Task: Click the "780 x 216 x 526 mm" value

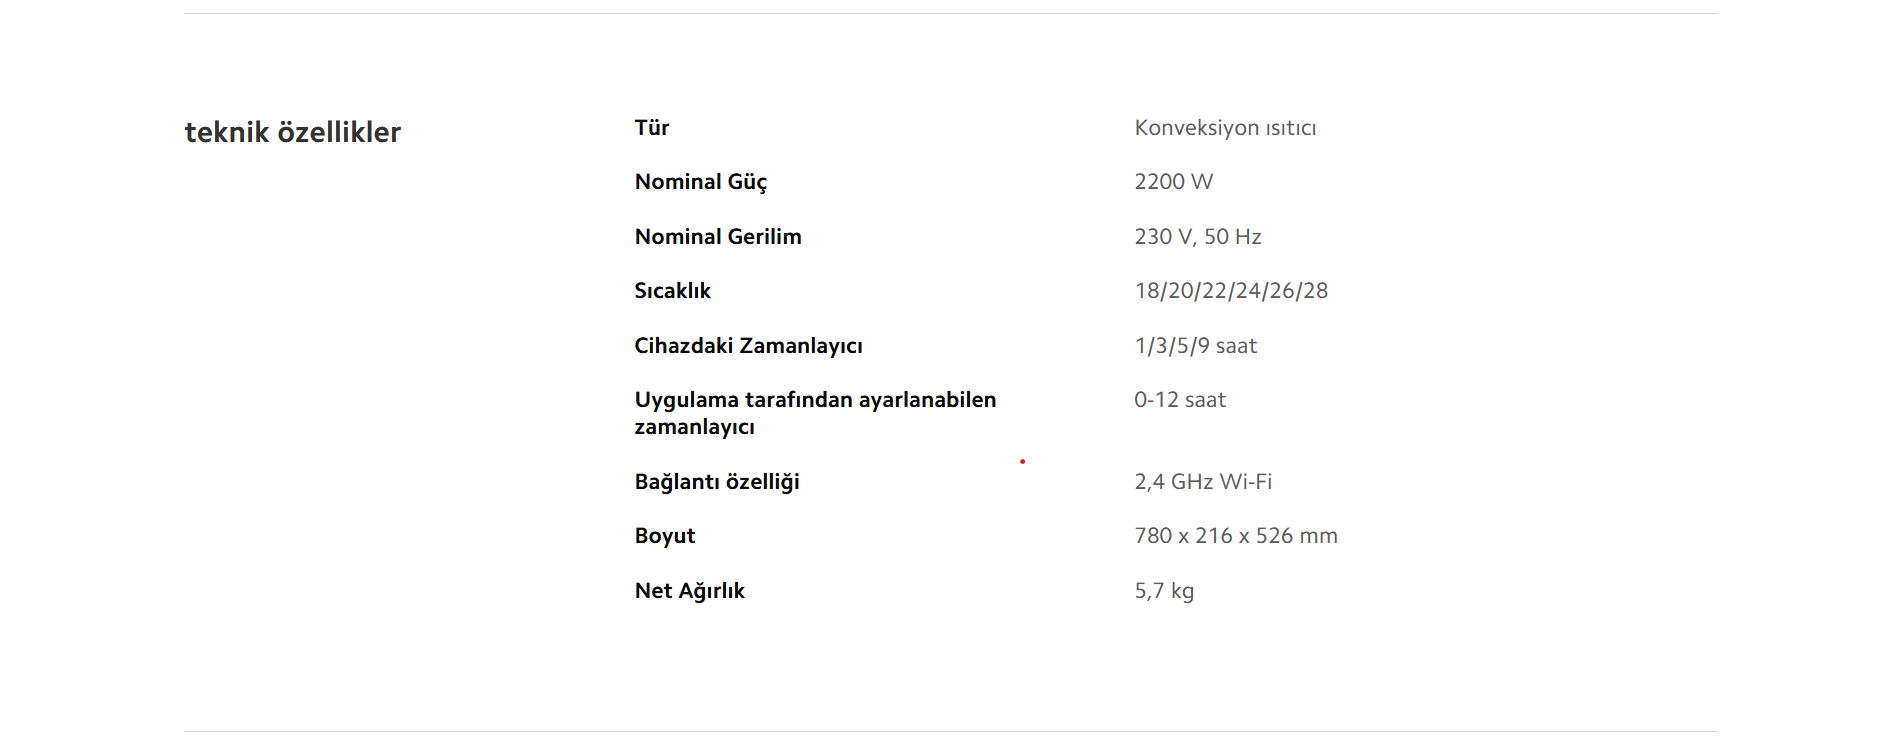Action: (x=1236, y=536)
